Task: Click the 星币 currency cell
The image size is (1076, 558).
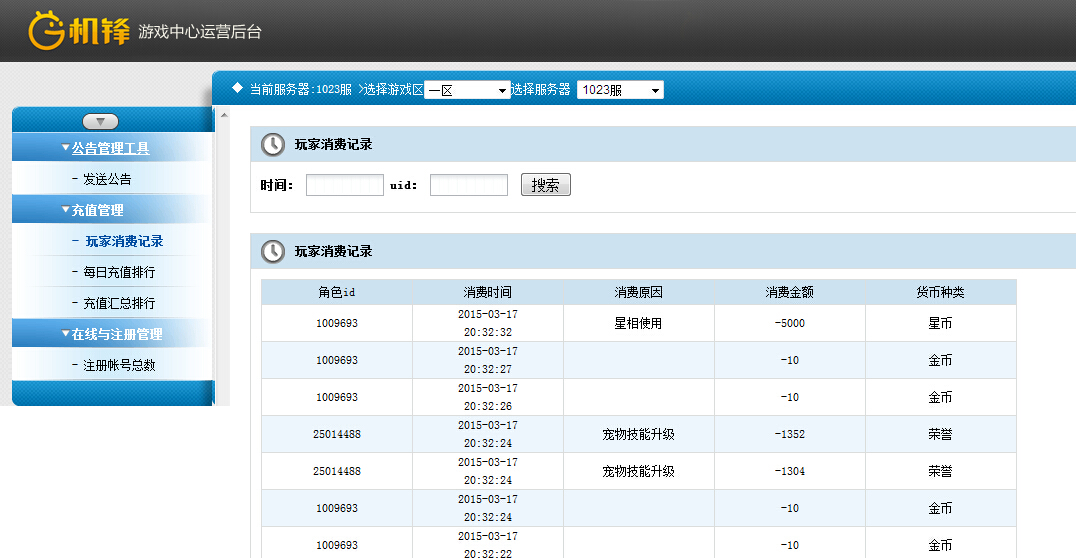Action: coord(940,323)
